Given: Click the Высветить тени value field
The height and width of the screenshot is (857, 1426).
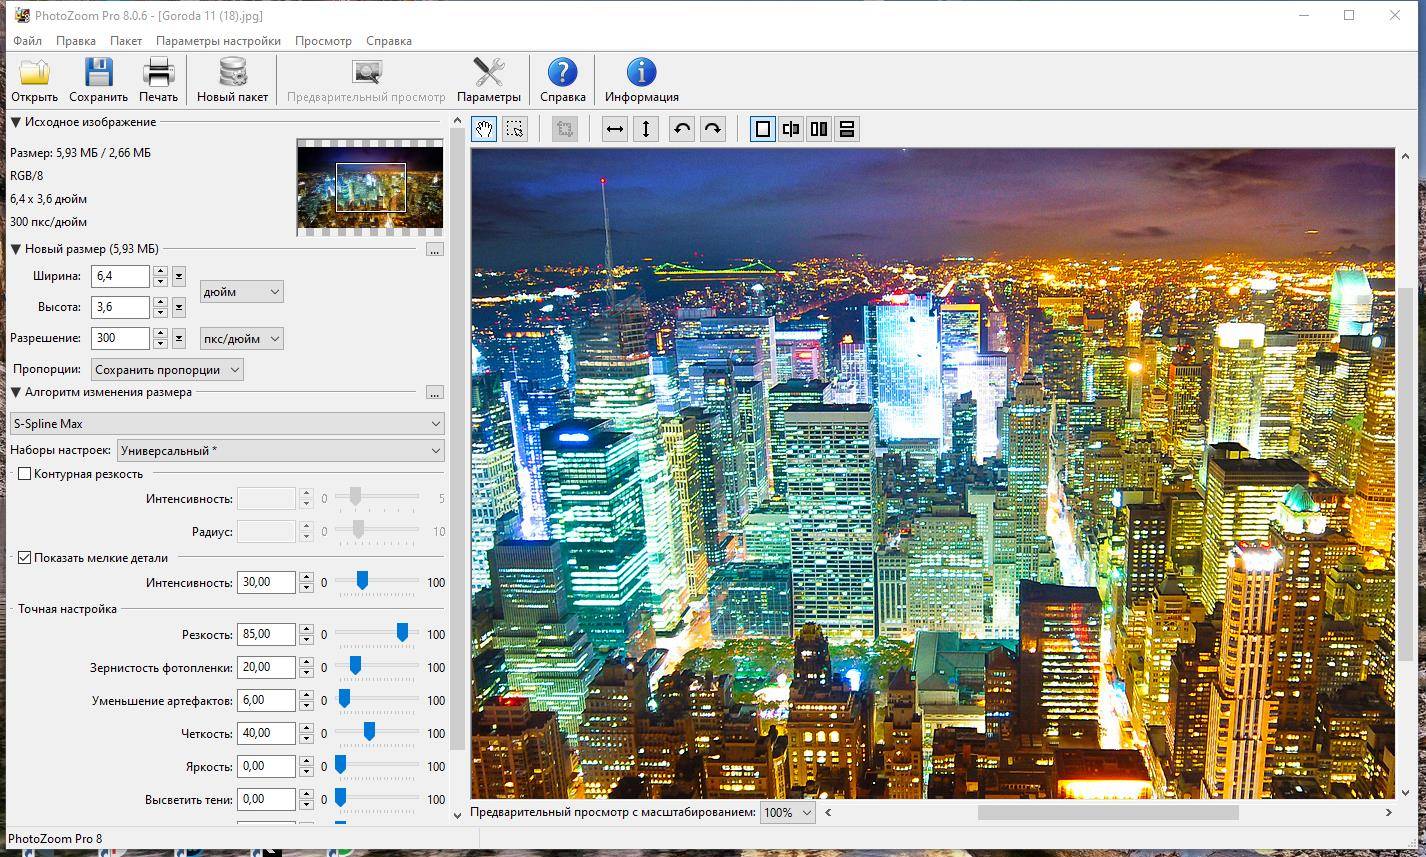Looking at the screenshot, I should tap(266, 799).
